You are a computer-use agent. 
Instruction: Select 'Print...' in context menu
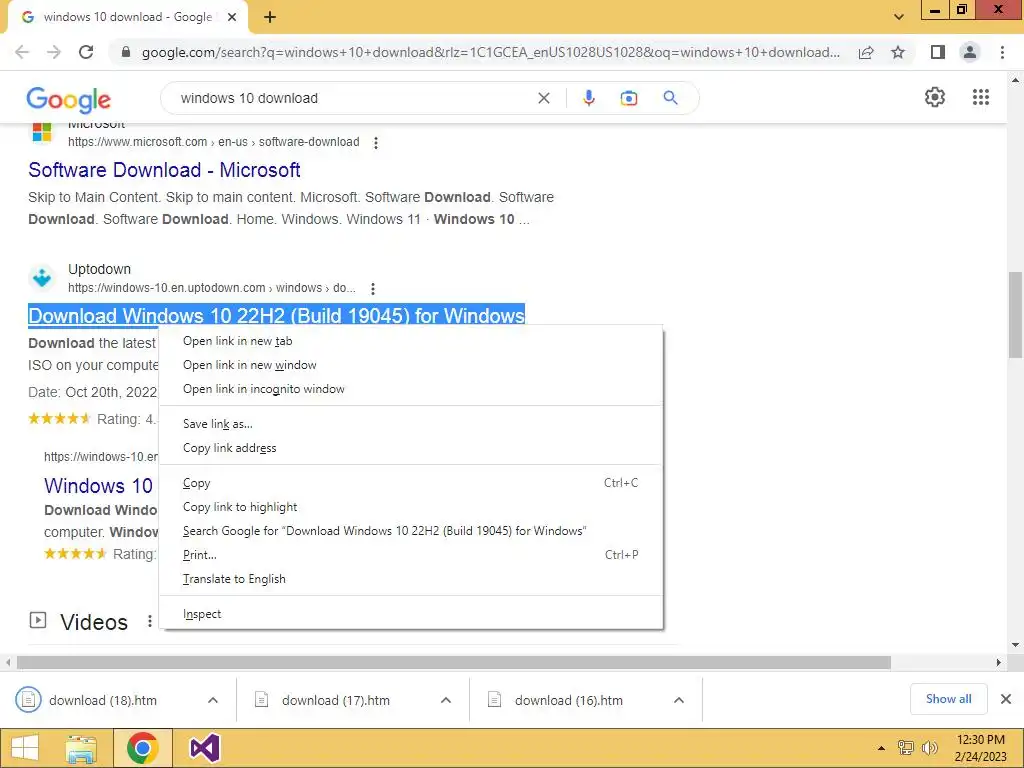coord(411,555)
